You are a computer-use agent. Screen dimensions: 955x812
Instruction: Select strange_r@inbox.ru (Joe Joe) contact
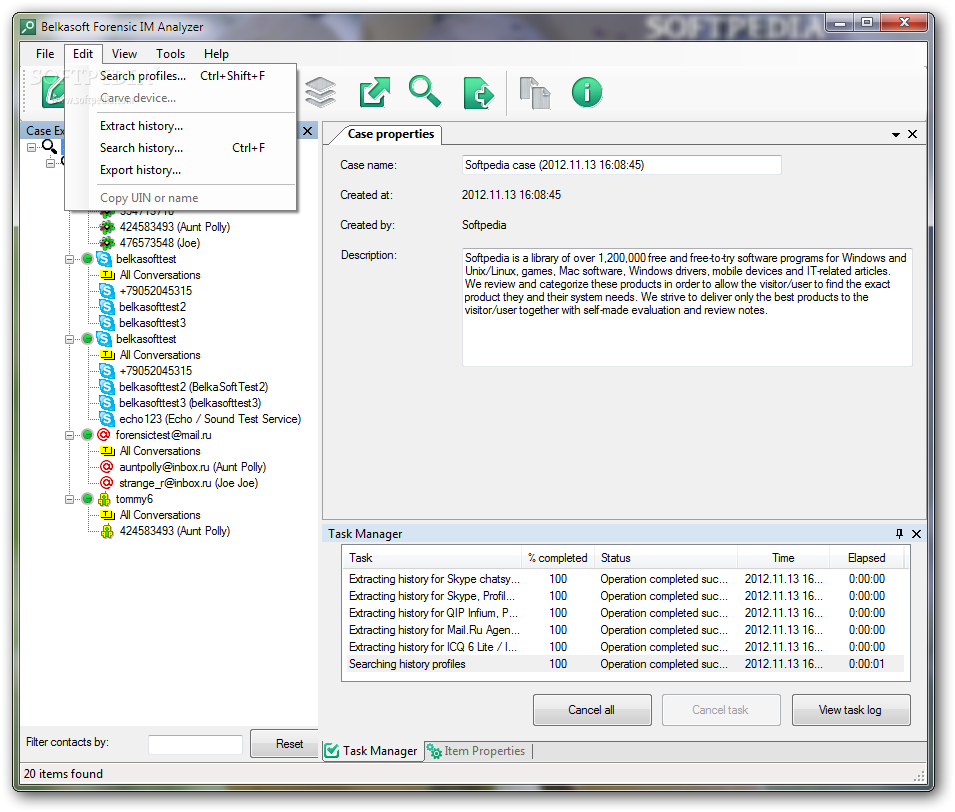[x=188, y=483]
